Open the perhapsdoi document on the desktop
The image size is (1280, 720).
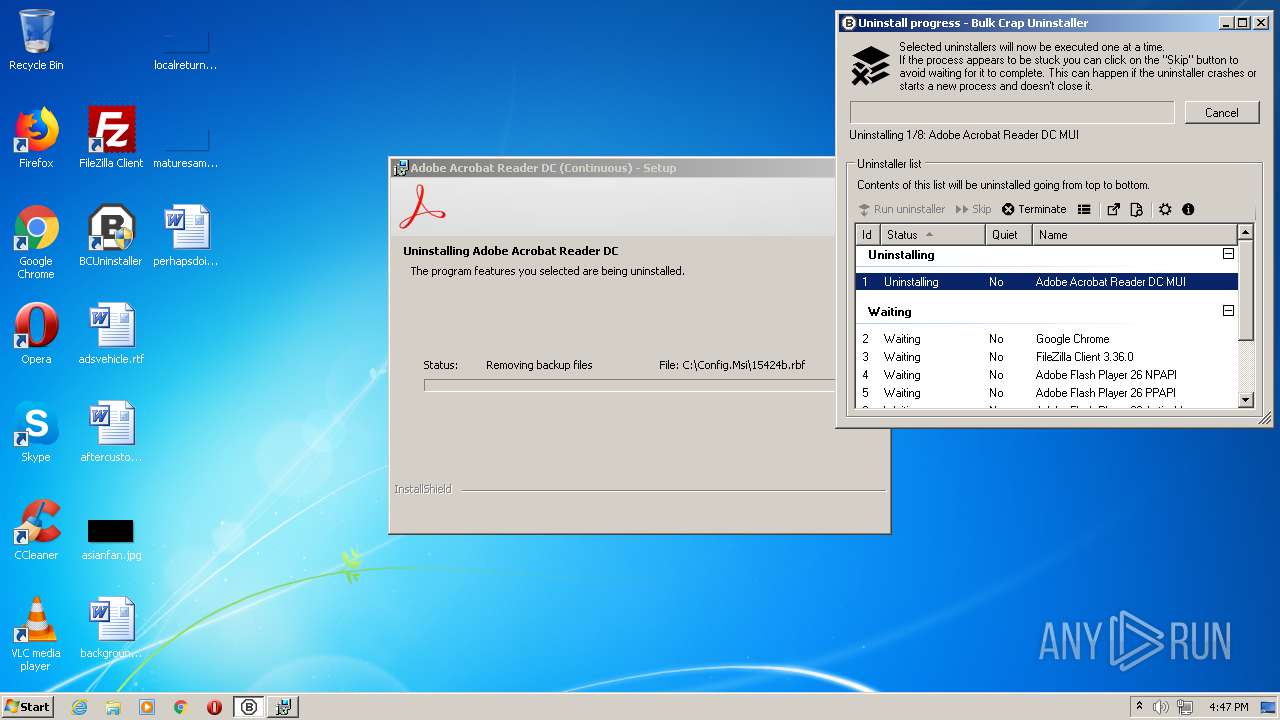tap(186, 236)
